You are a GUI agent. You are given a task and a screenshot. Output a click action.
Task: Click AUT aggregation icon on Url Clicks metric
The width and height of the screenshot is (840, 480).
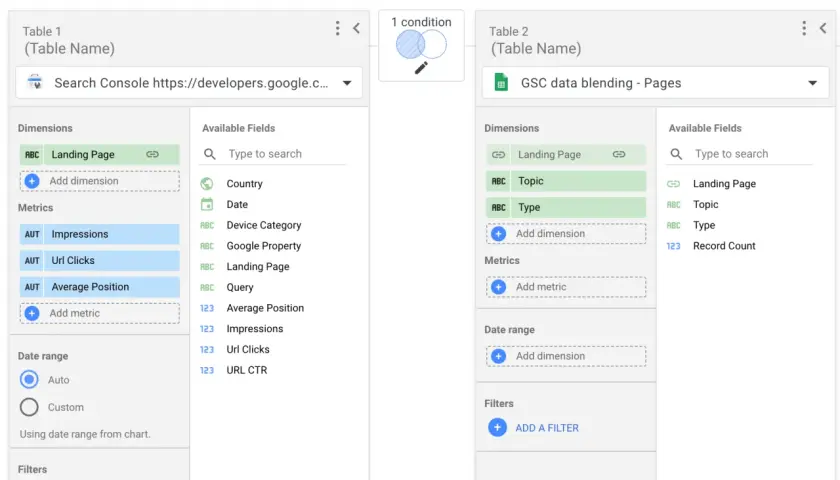pyautogui.click(x=32, y=260)
